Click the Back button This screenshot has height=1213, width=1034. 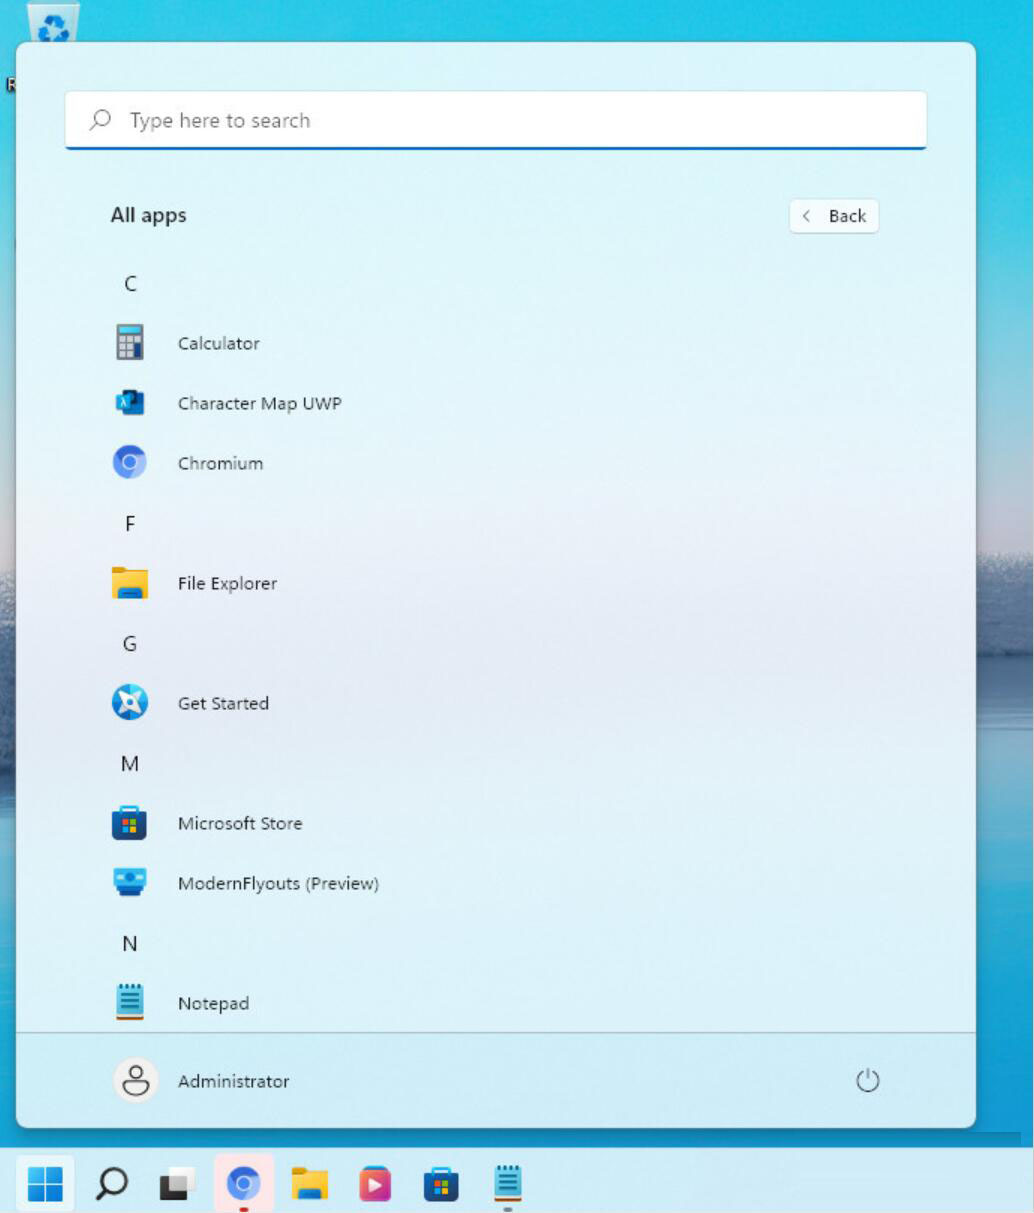click(x=834, y=216)
